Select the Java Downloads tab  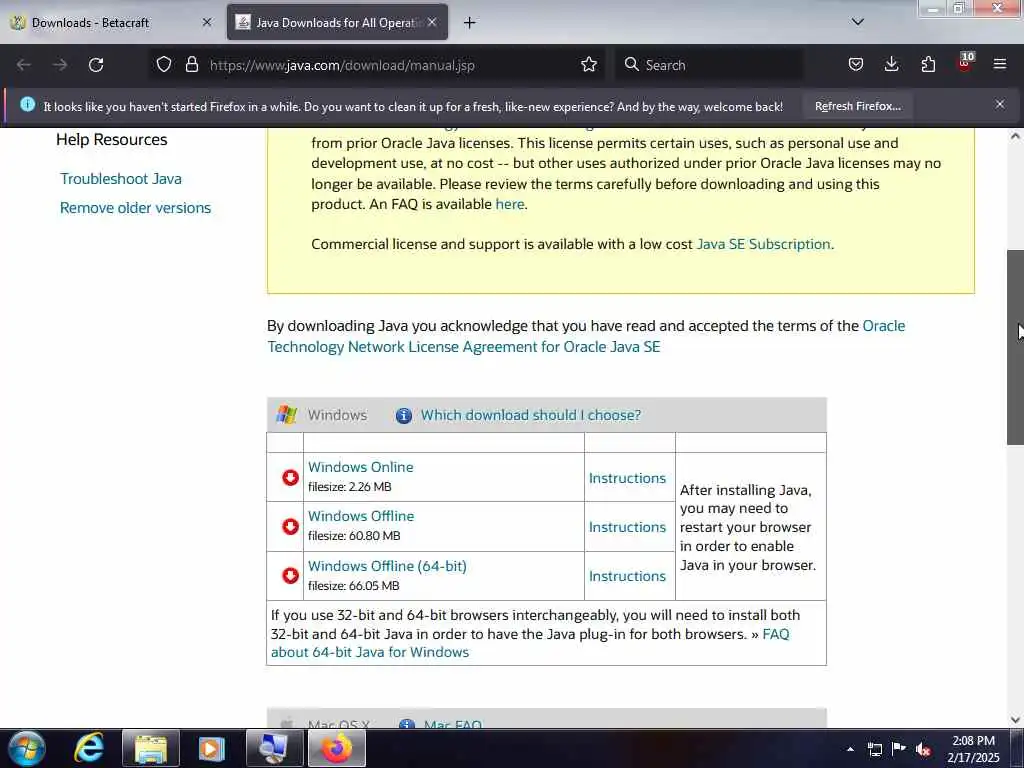tap(337, 23)
